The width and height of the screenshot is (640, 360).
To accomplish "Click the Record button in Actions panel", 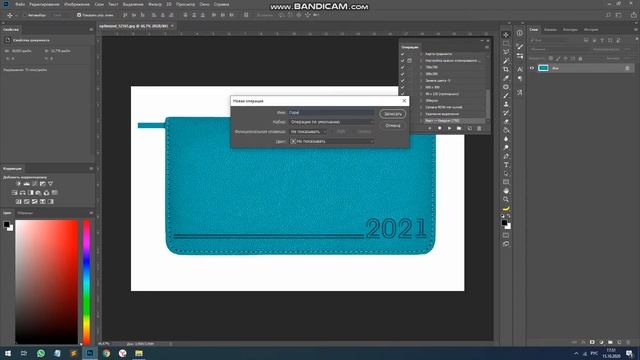I will (x=440, y=128).
